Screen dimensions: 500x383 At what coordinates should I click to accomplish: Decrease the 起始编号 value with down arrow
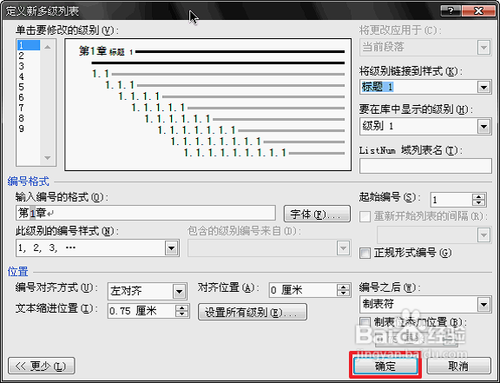[479, 203]
